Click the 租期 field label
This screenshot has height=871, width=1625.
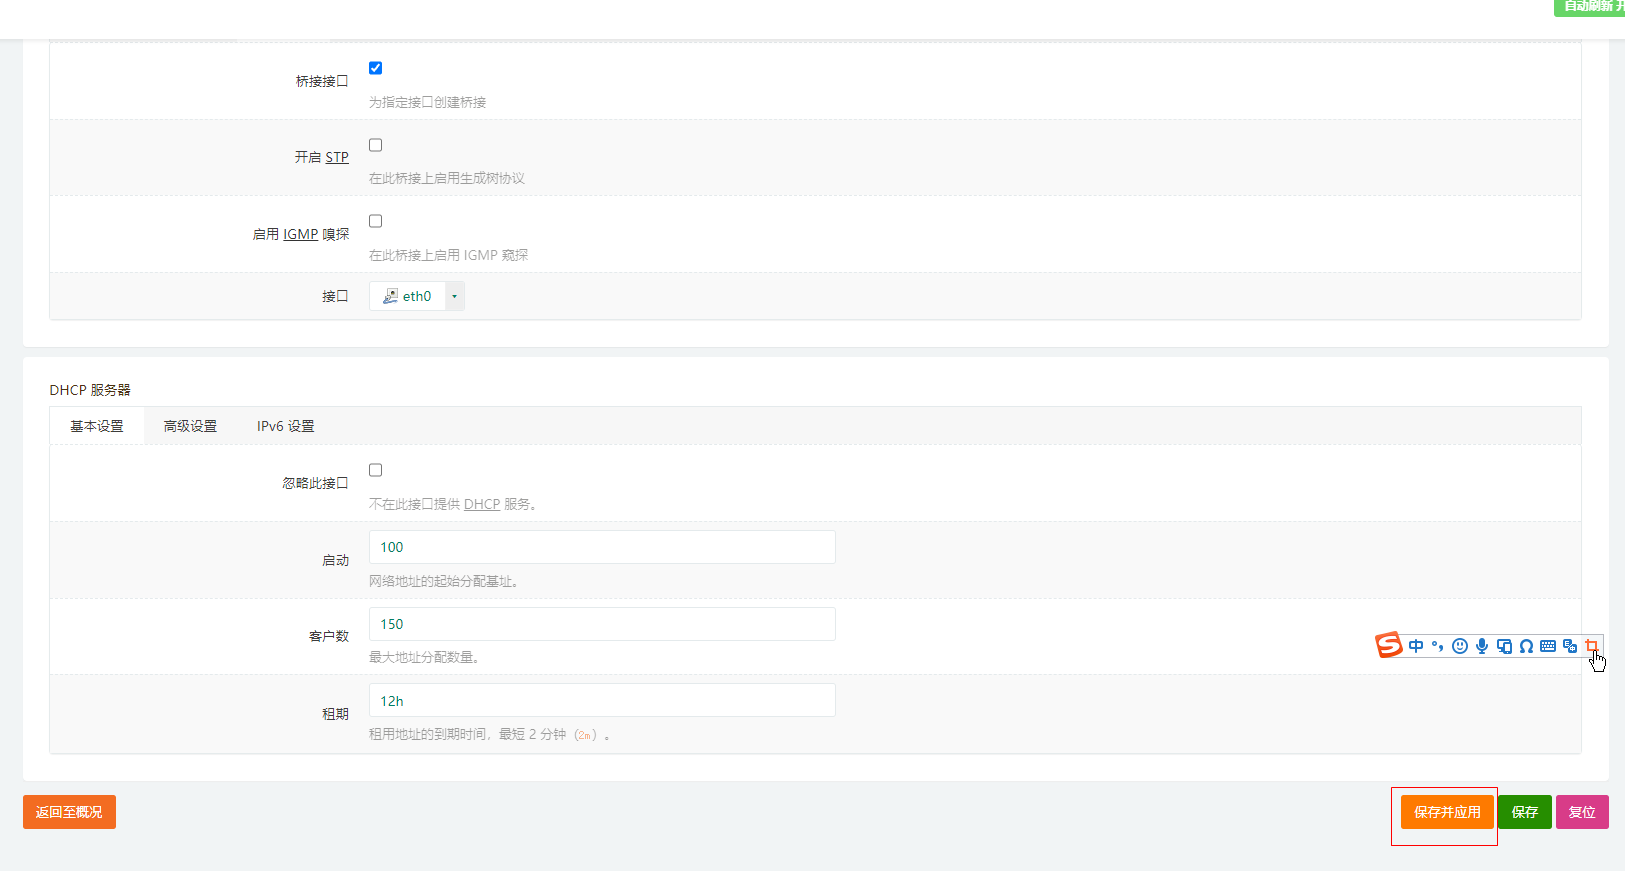coord(335,714)
